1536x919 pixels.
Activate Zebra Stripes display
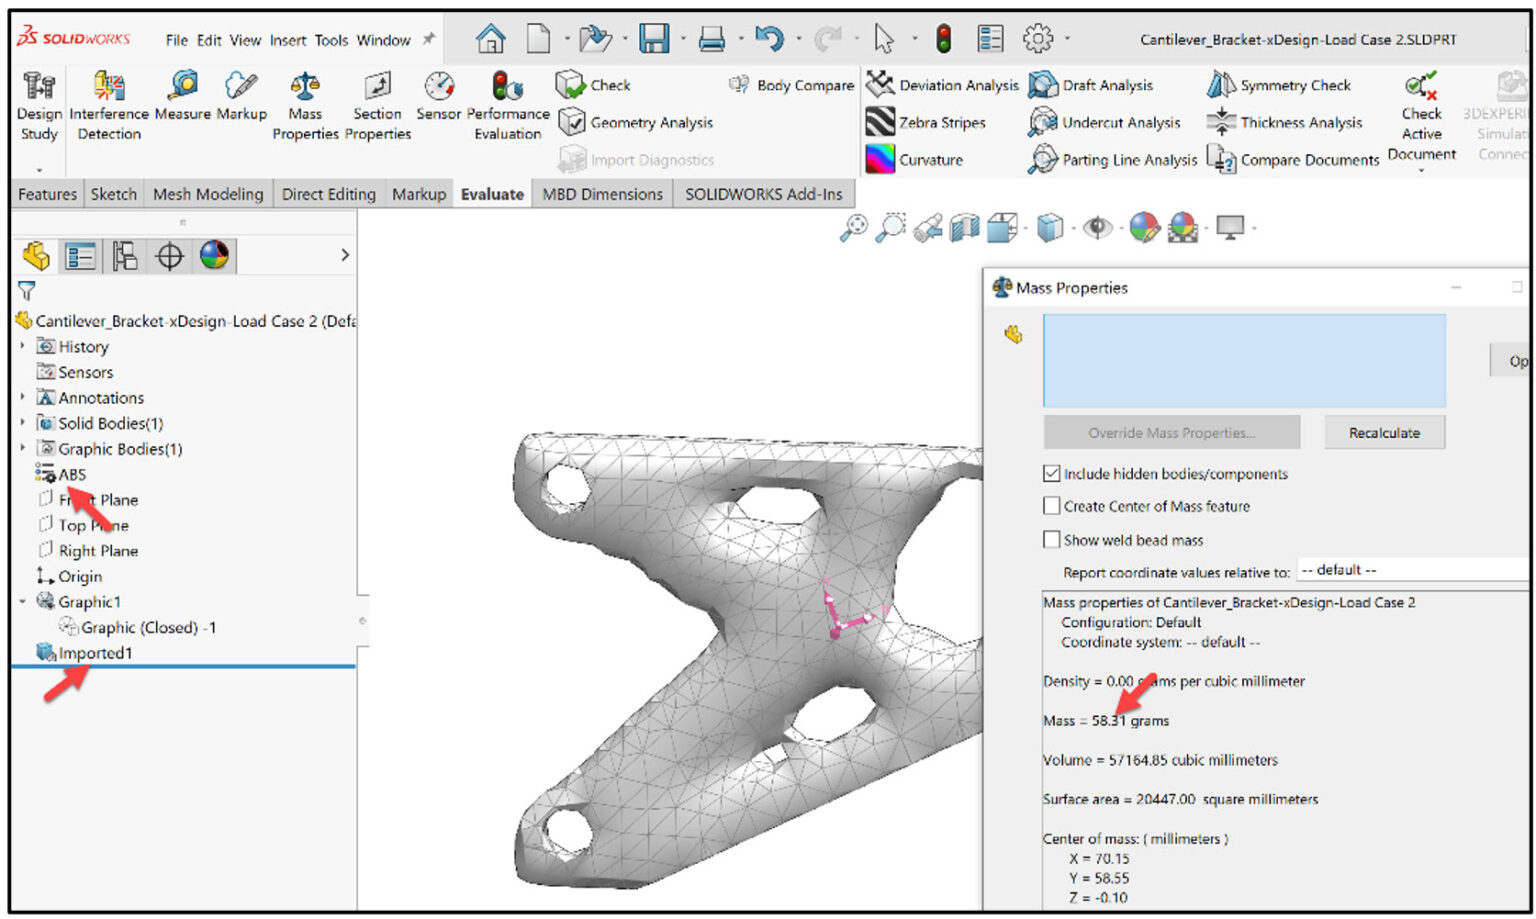coord(925,122)
